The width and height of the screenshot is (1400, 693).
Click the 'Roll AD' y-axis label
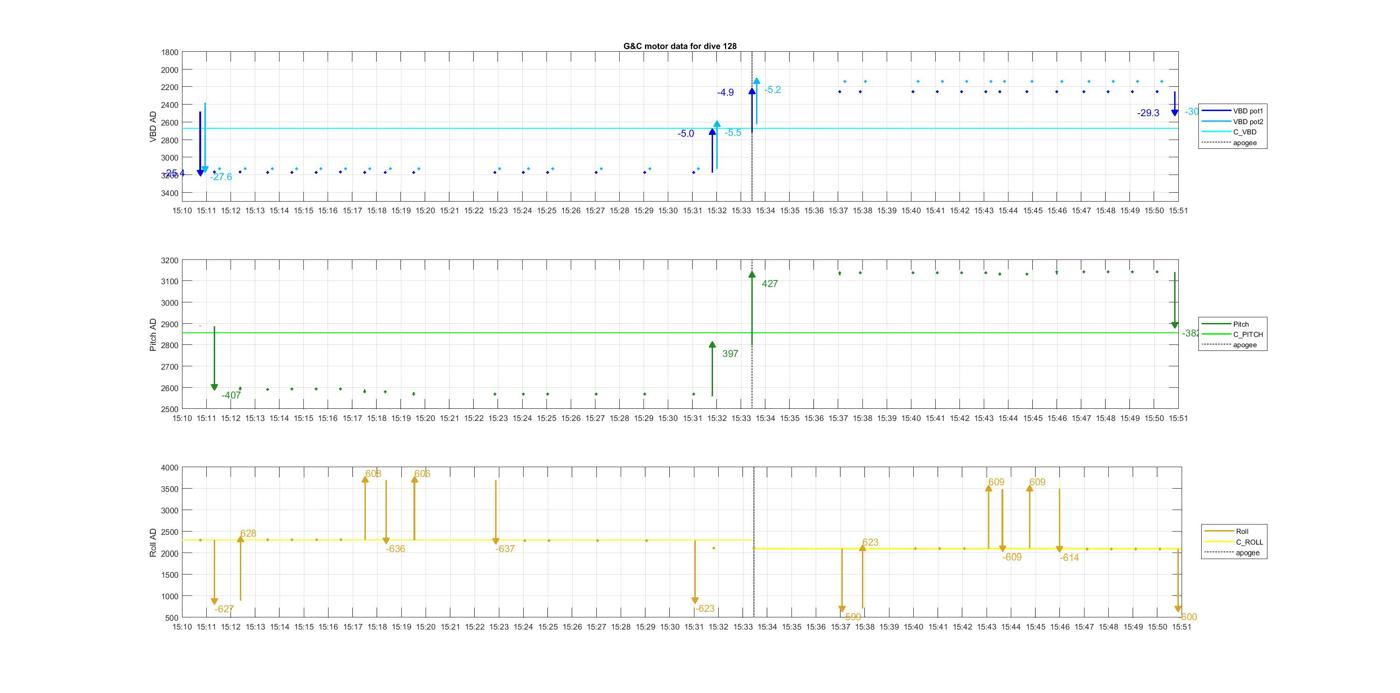[x=153, y=541]
